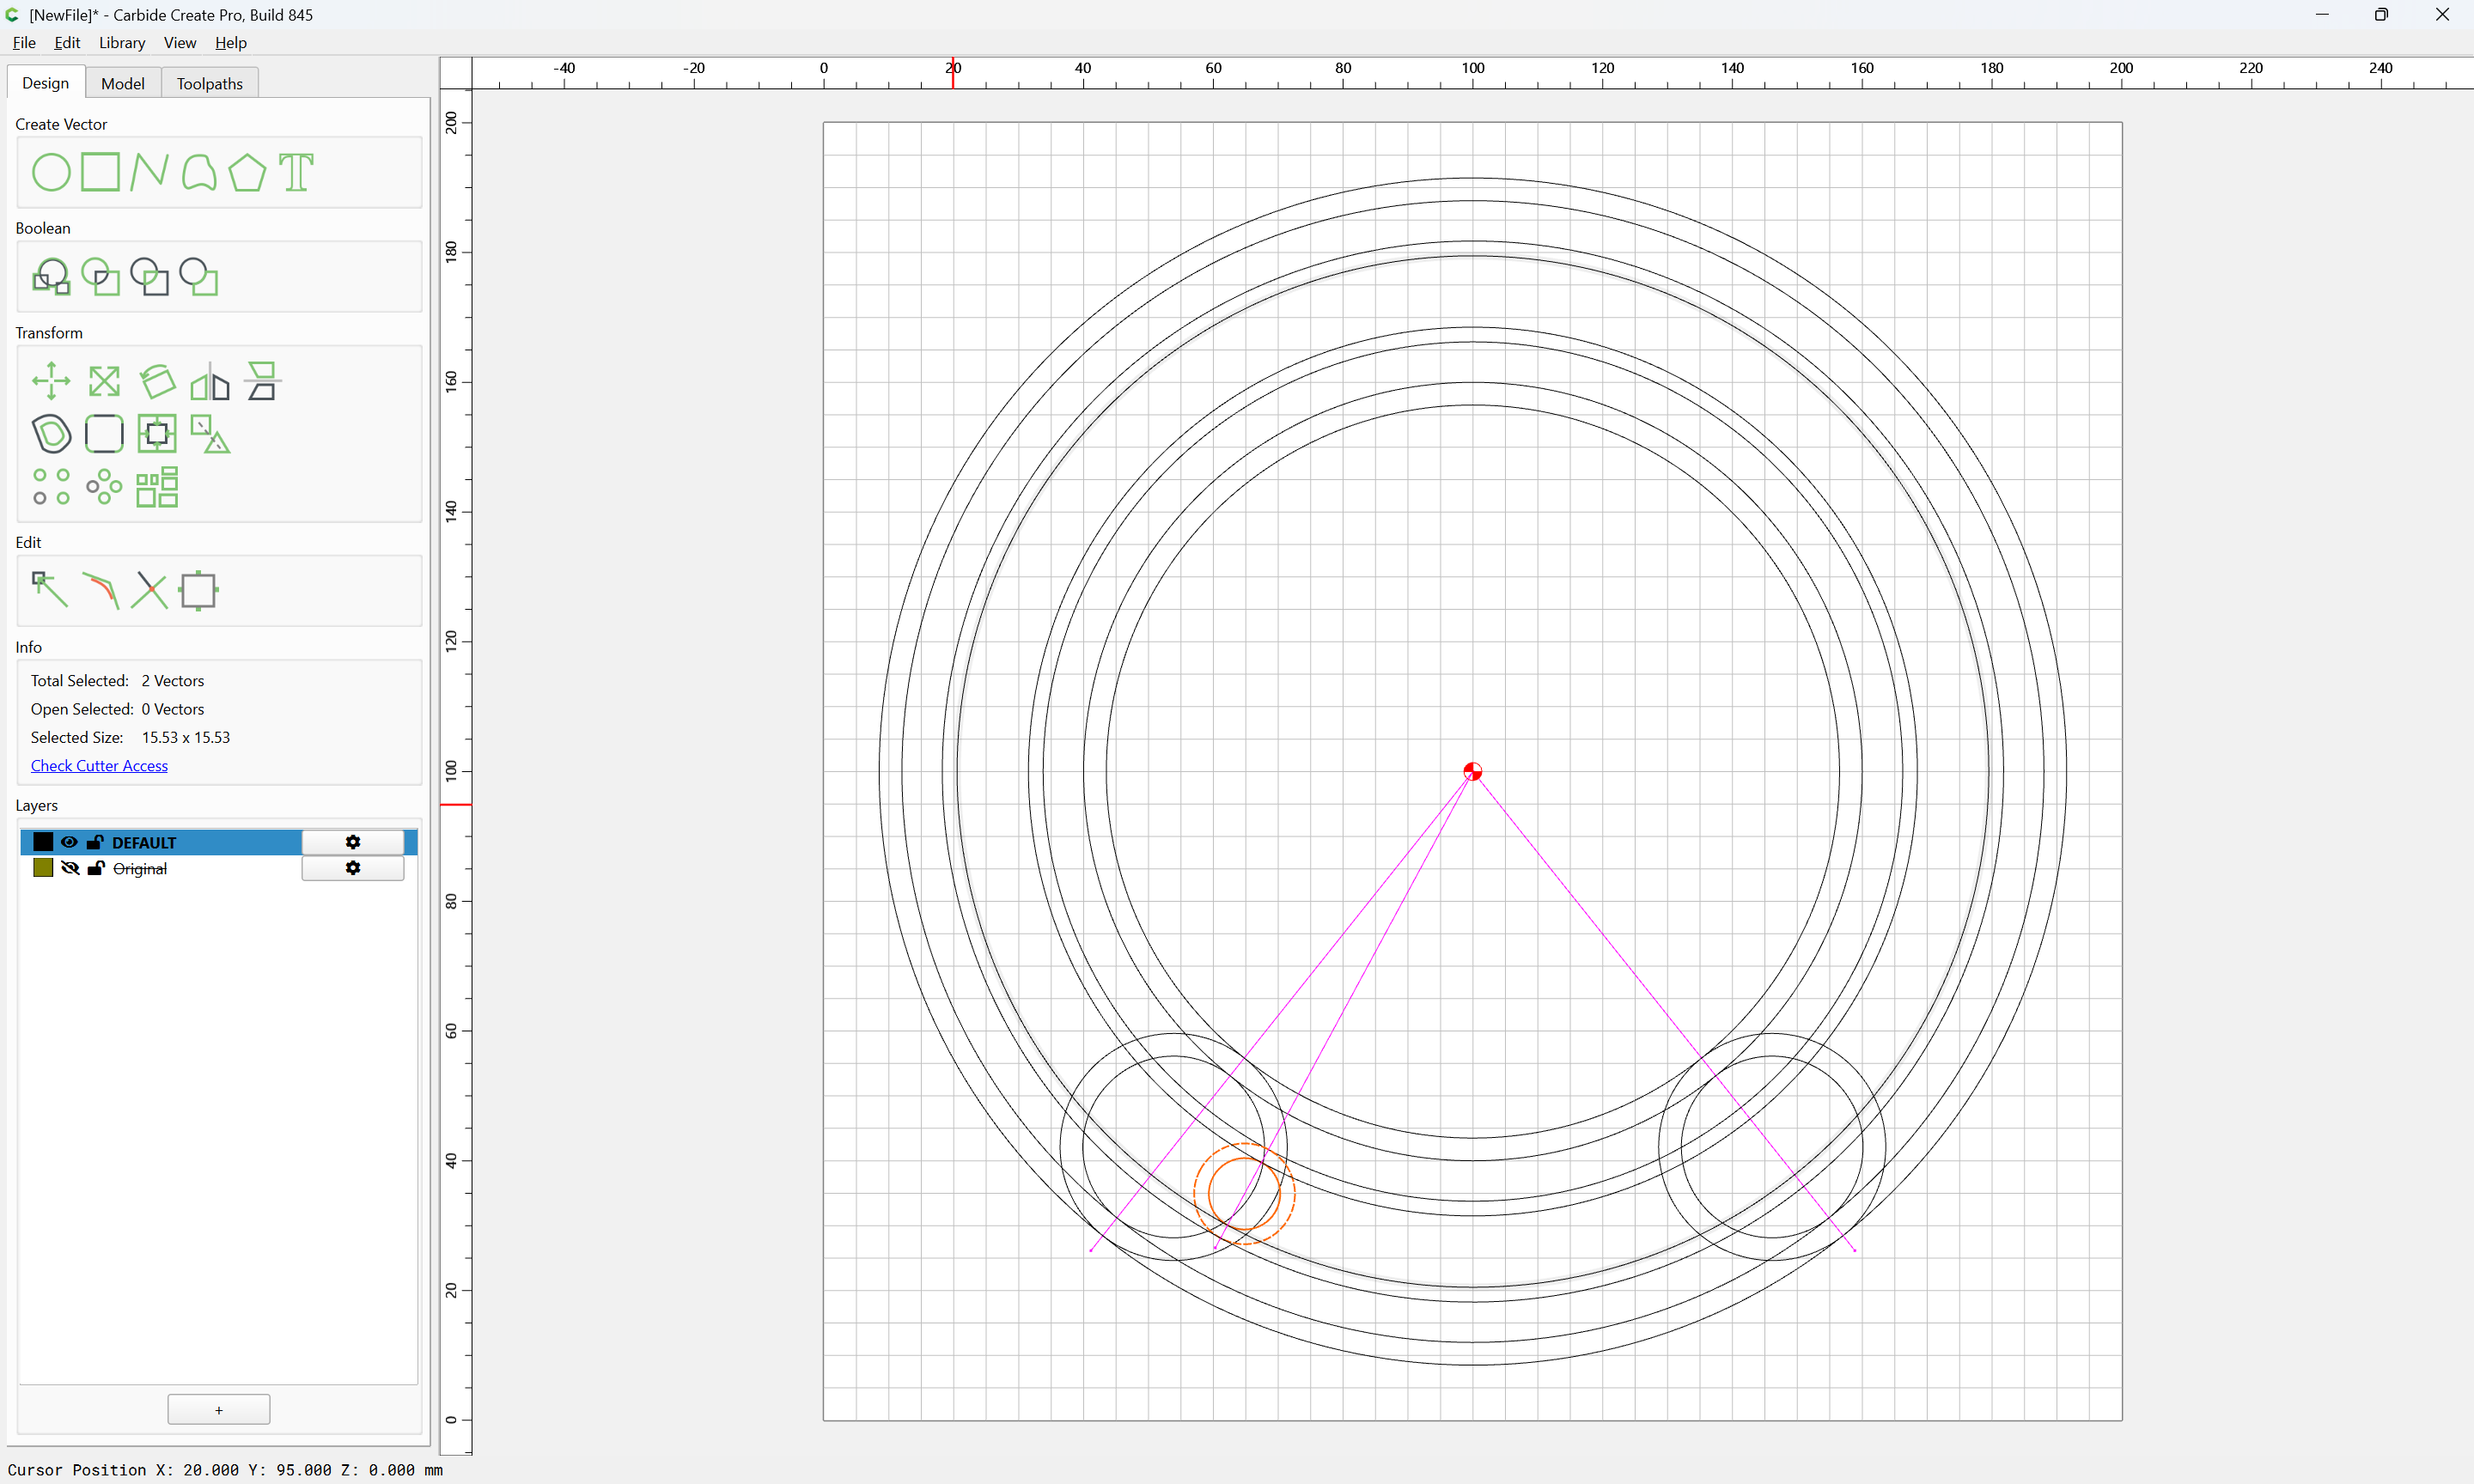Switch to the Toolpaths tab
The image size is (2474, 1484).
click(210, 83)
